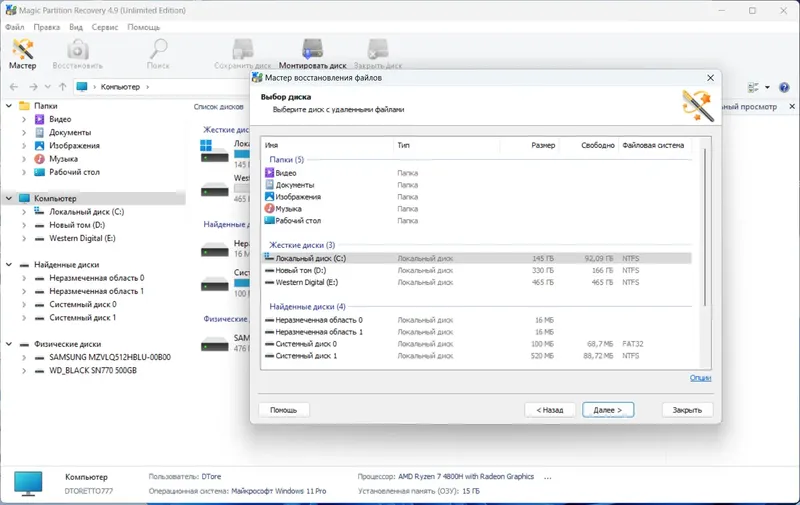Image resolution: width=800 pixels, height=505 pixels.
Task: Select Рабочий стол in left tree
Action: 74,172
